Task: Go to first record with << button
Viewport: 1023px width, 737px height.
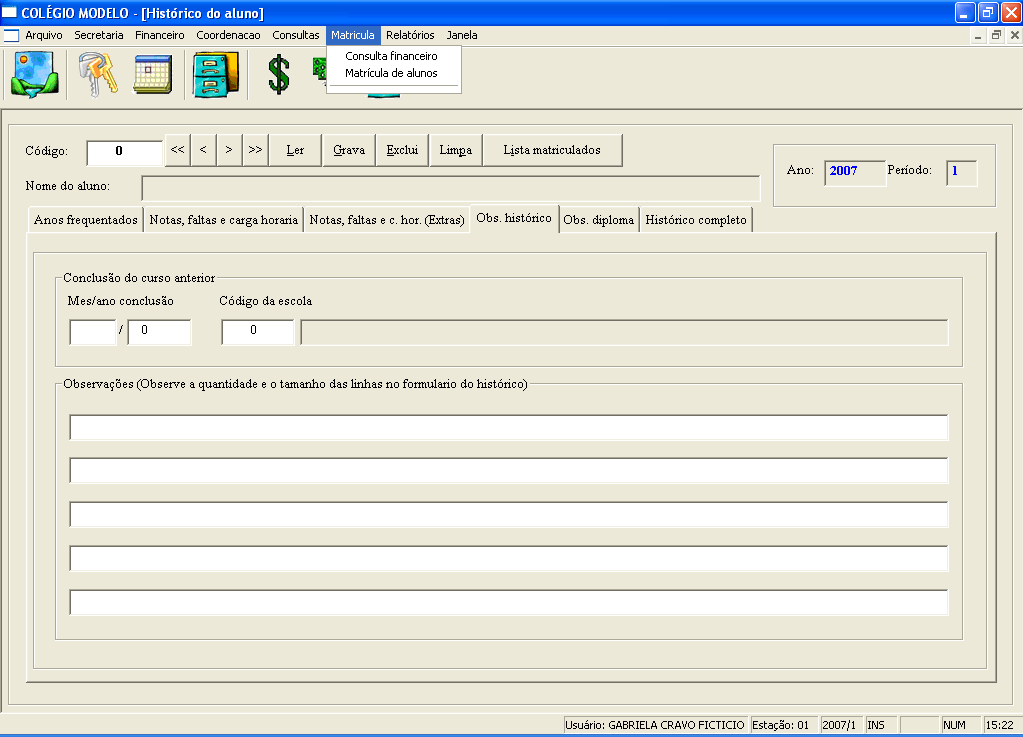Action: pyautogui.click(x=177, y=150)
